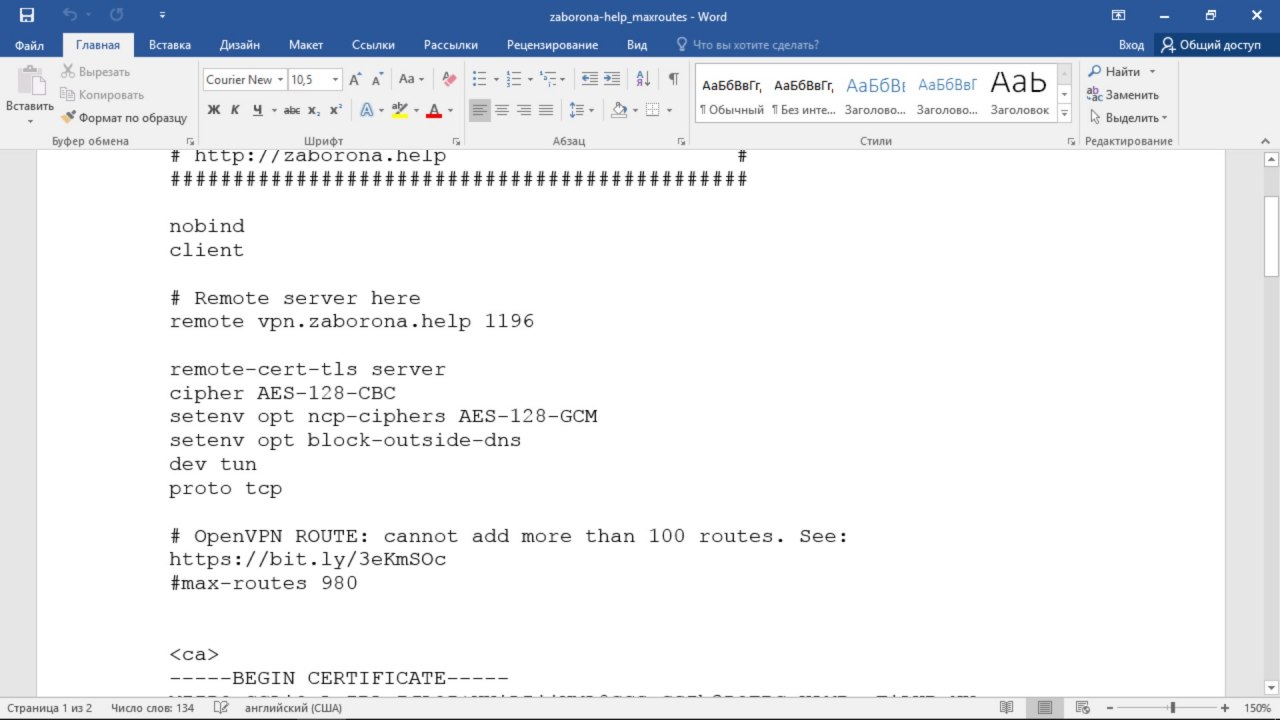The image size is (1280, 720).
Task: Click Format Painter (Формат по образцу)
Action: pyautogui.click(x=123, y=117)
